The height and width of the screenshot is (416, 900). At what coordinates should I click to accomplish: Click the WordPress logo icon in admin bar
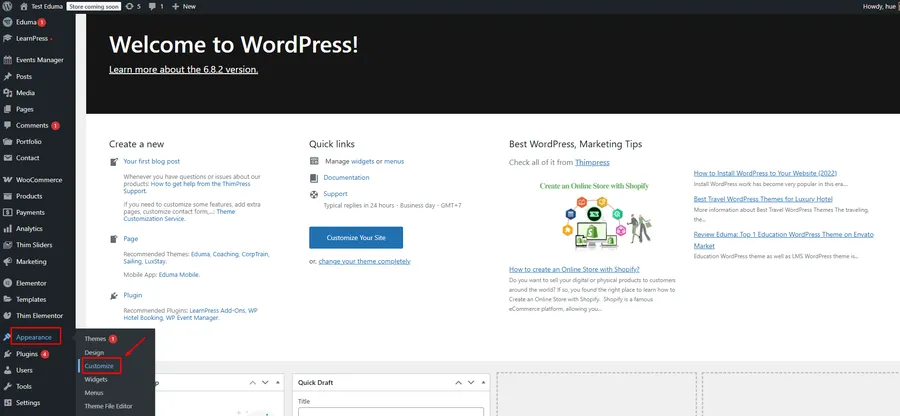click(x=8, y=6)
